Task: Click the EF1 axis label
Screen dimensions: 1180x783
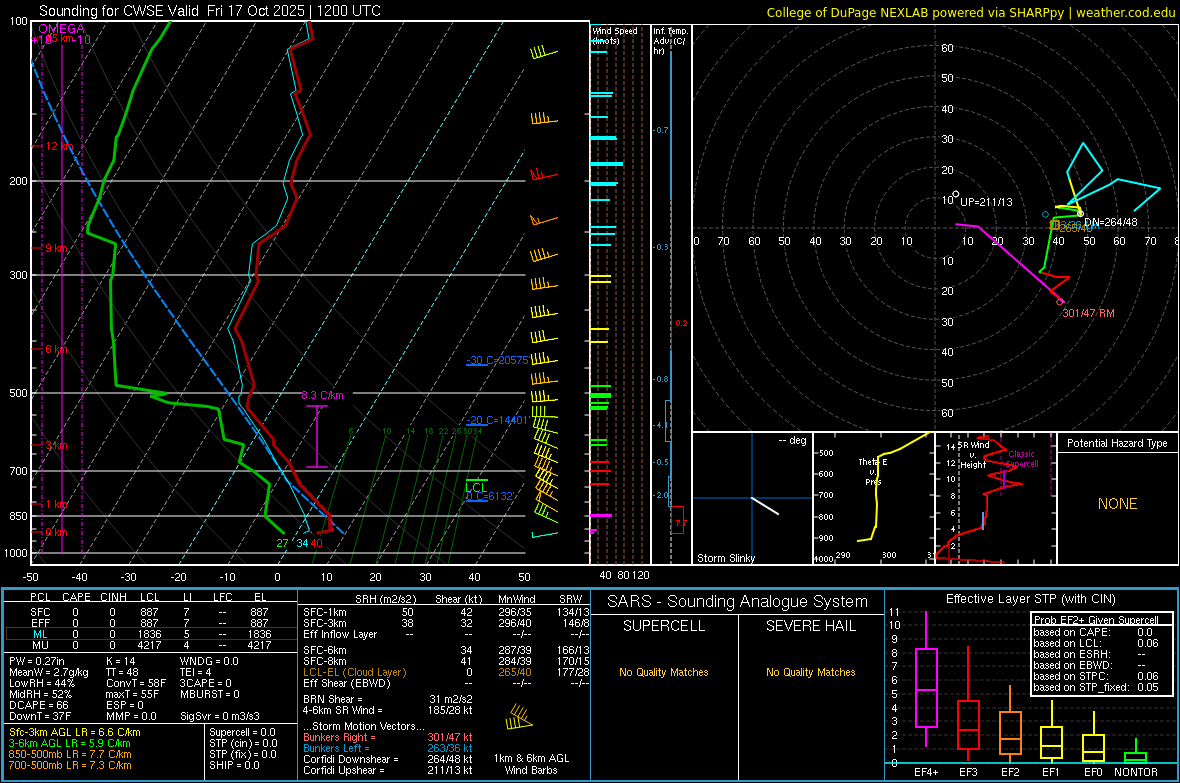Action: coord(1051,772)
